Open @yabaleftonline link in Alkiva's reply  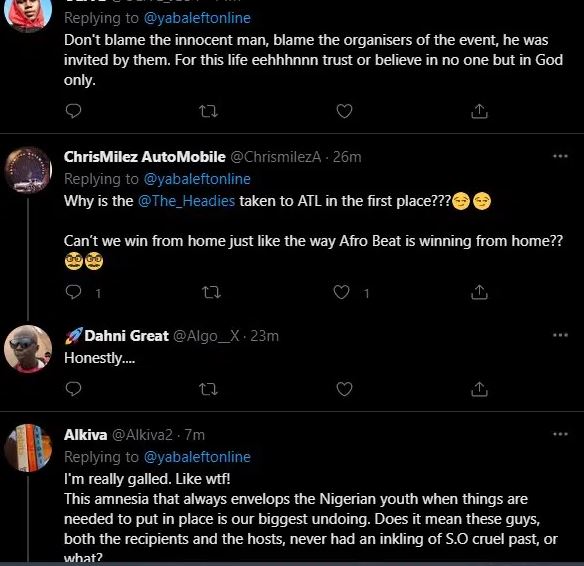197,457
